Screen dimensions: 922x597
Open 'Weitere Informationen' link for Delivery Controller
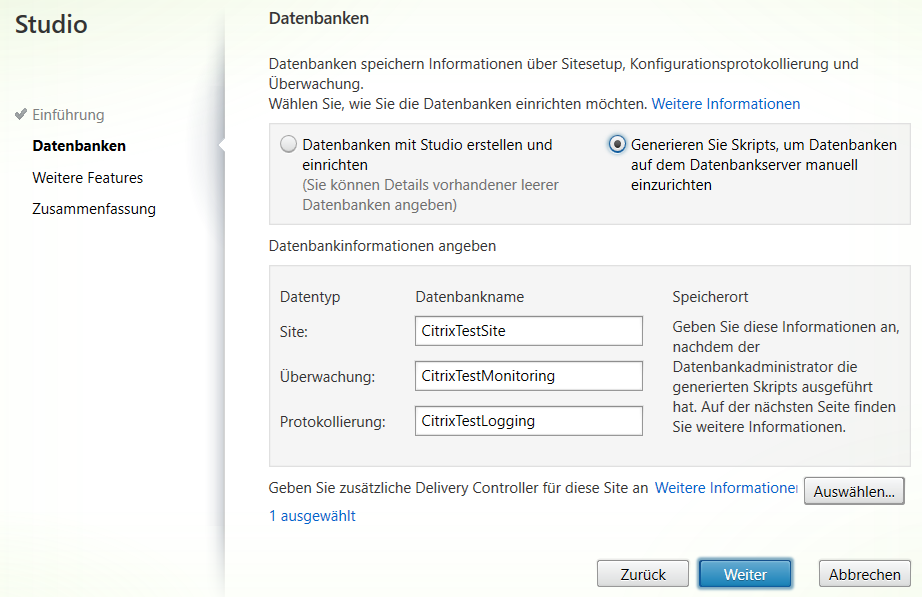click(x=725, y=488)
